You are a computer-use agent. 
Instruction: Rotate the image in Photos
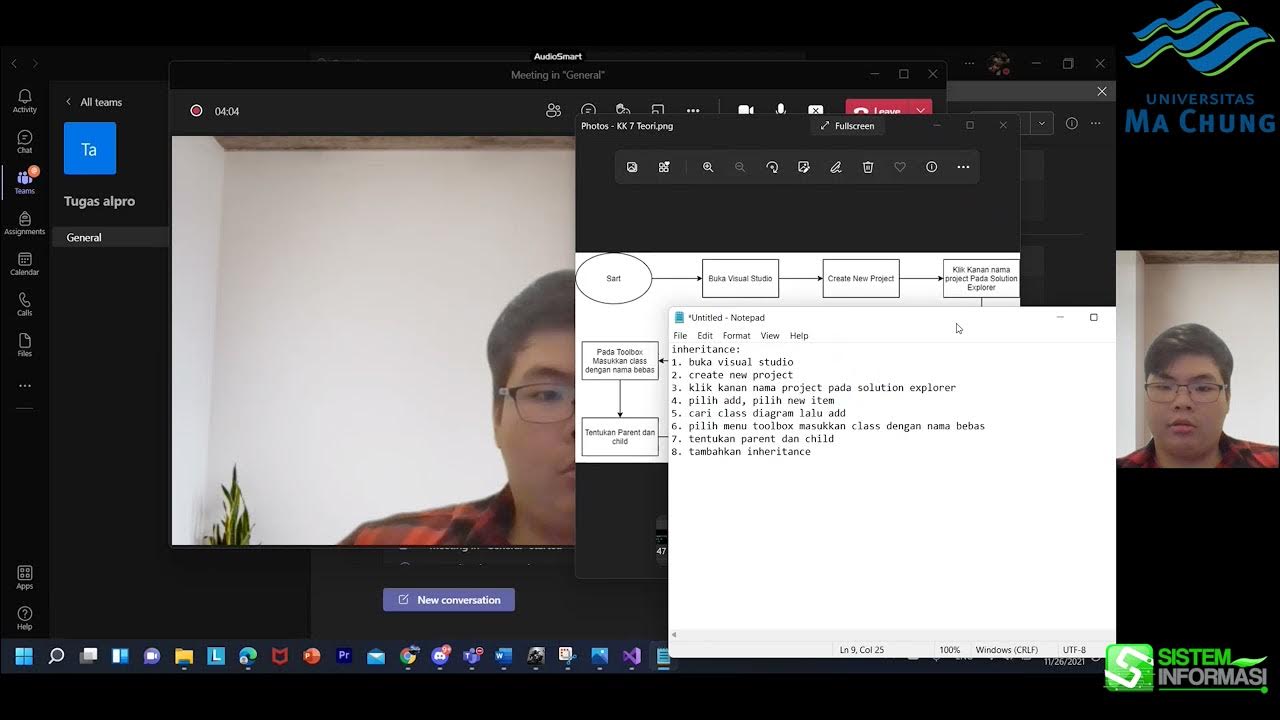(x=772, y=167)
